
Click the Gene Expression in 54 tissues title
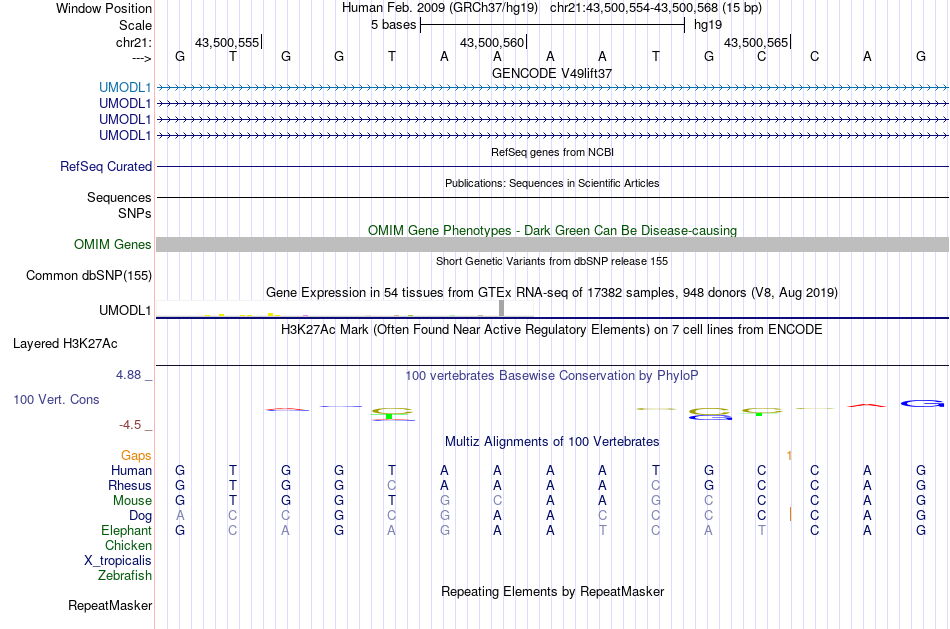552,293
